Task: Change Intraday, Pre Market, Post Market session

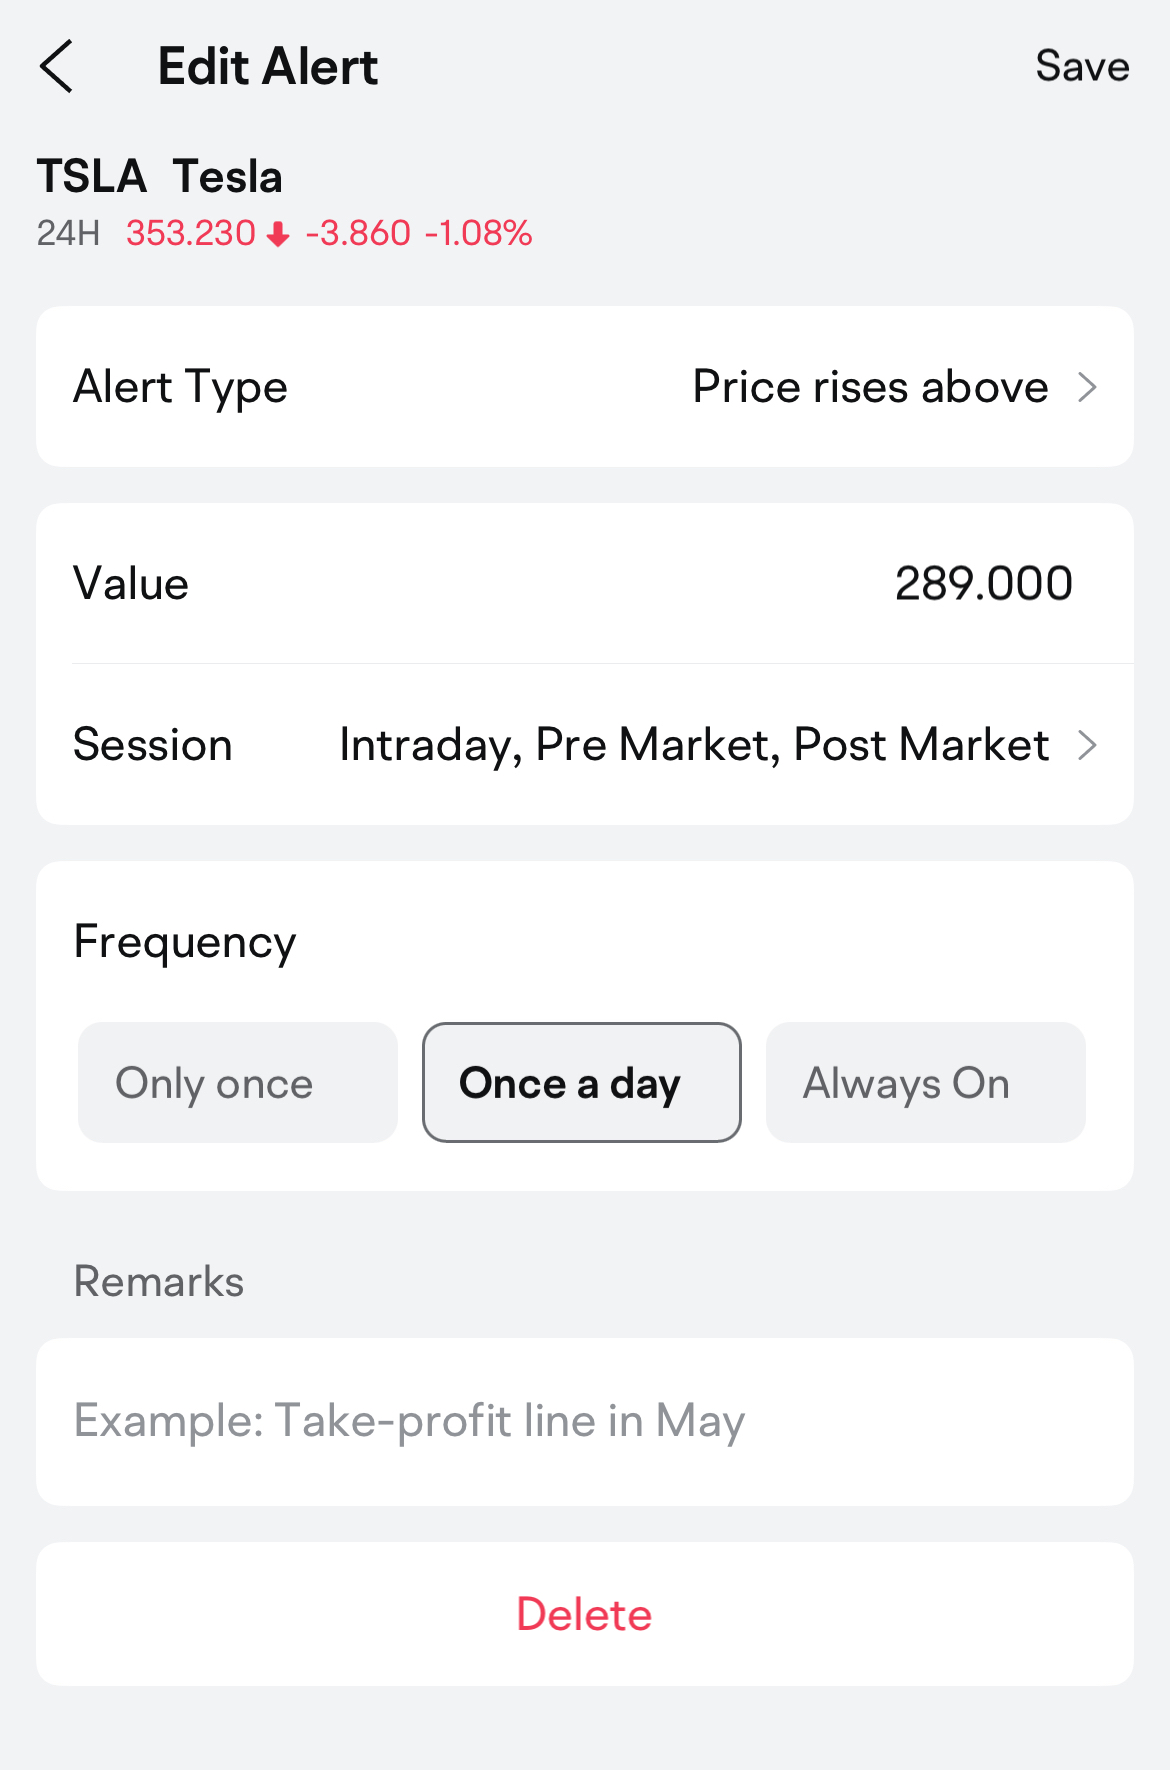Action: click(694, 745)
